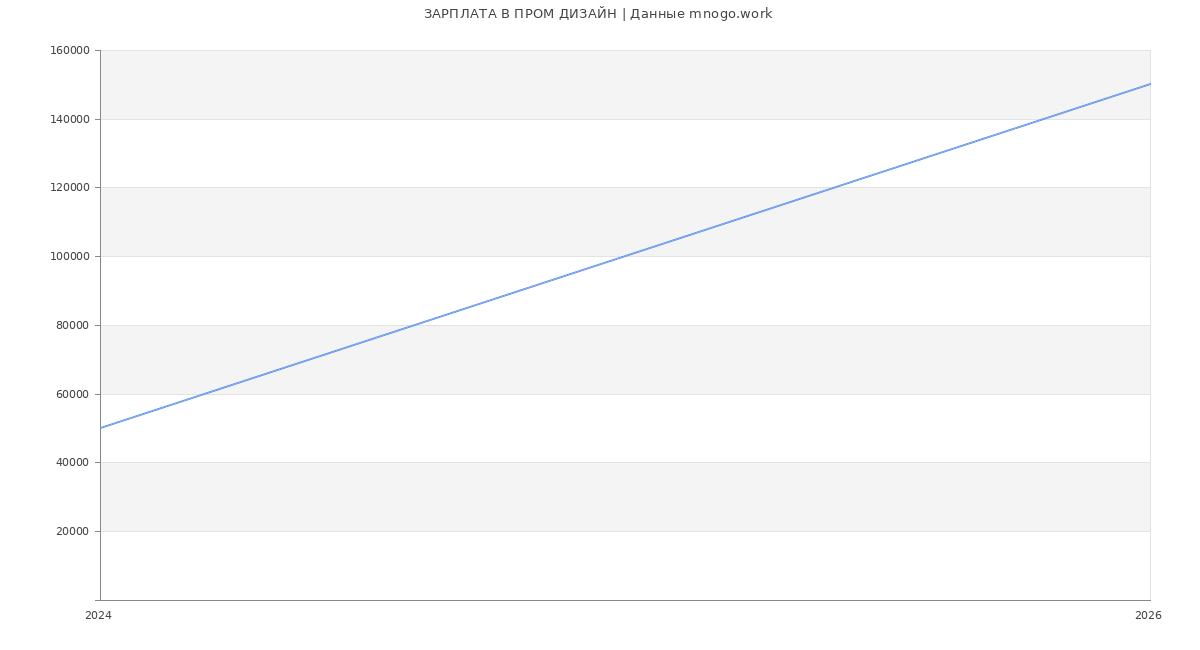Click the 2024 x-axis label
Screen dimensions: 1200x650
(x=98, y=616)
